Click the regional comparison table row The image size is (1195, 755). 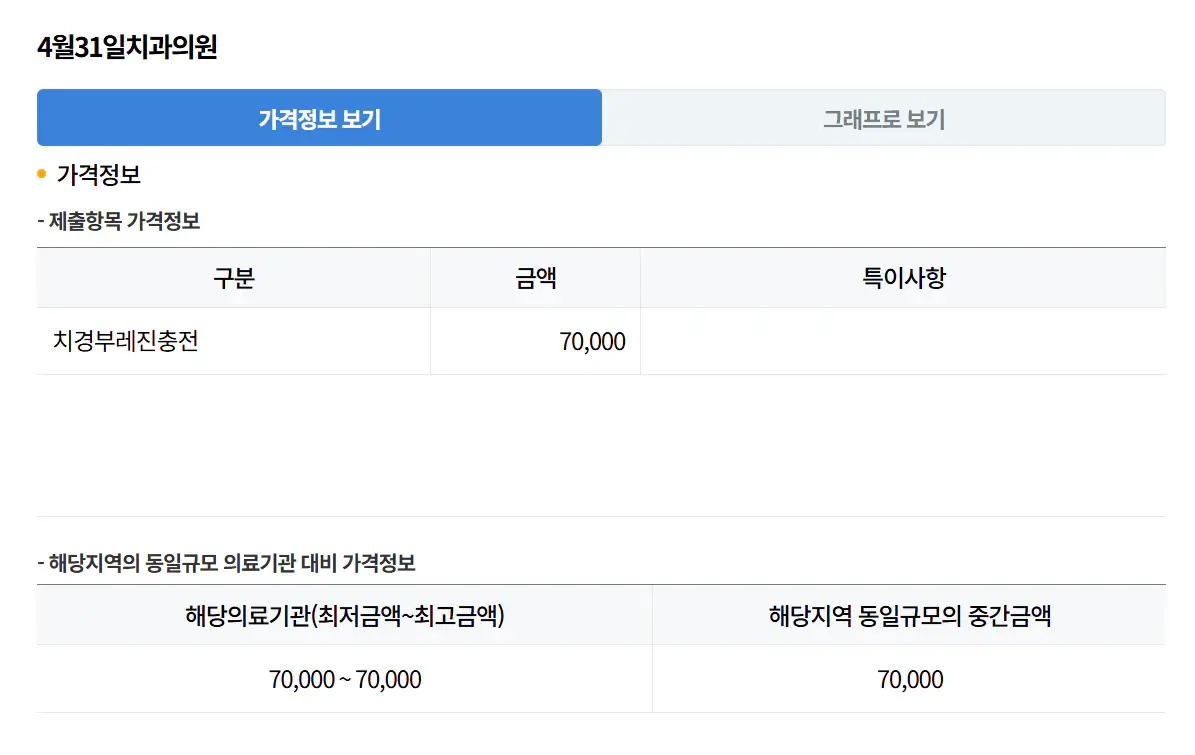click(x=600, y=679)
